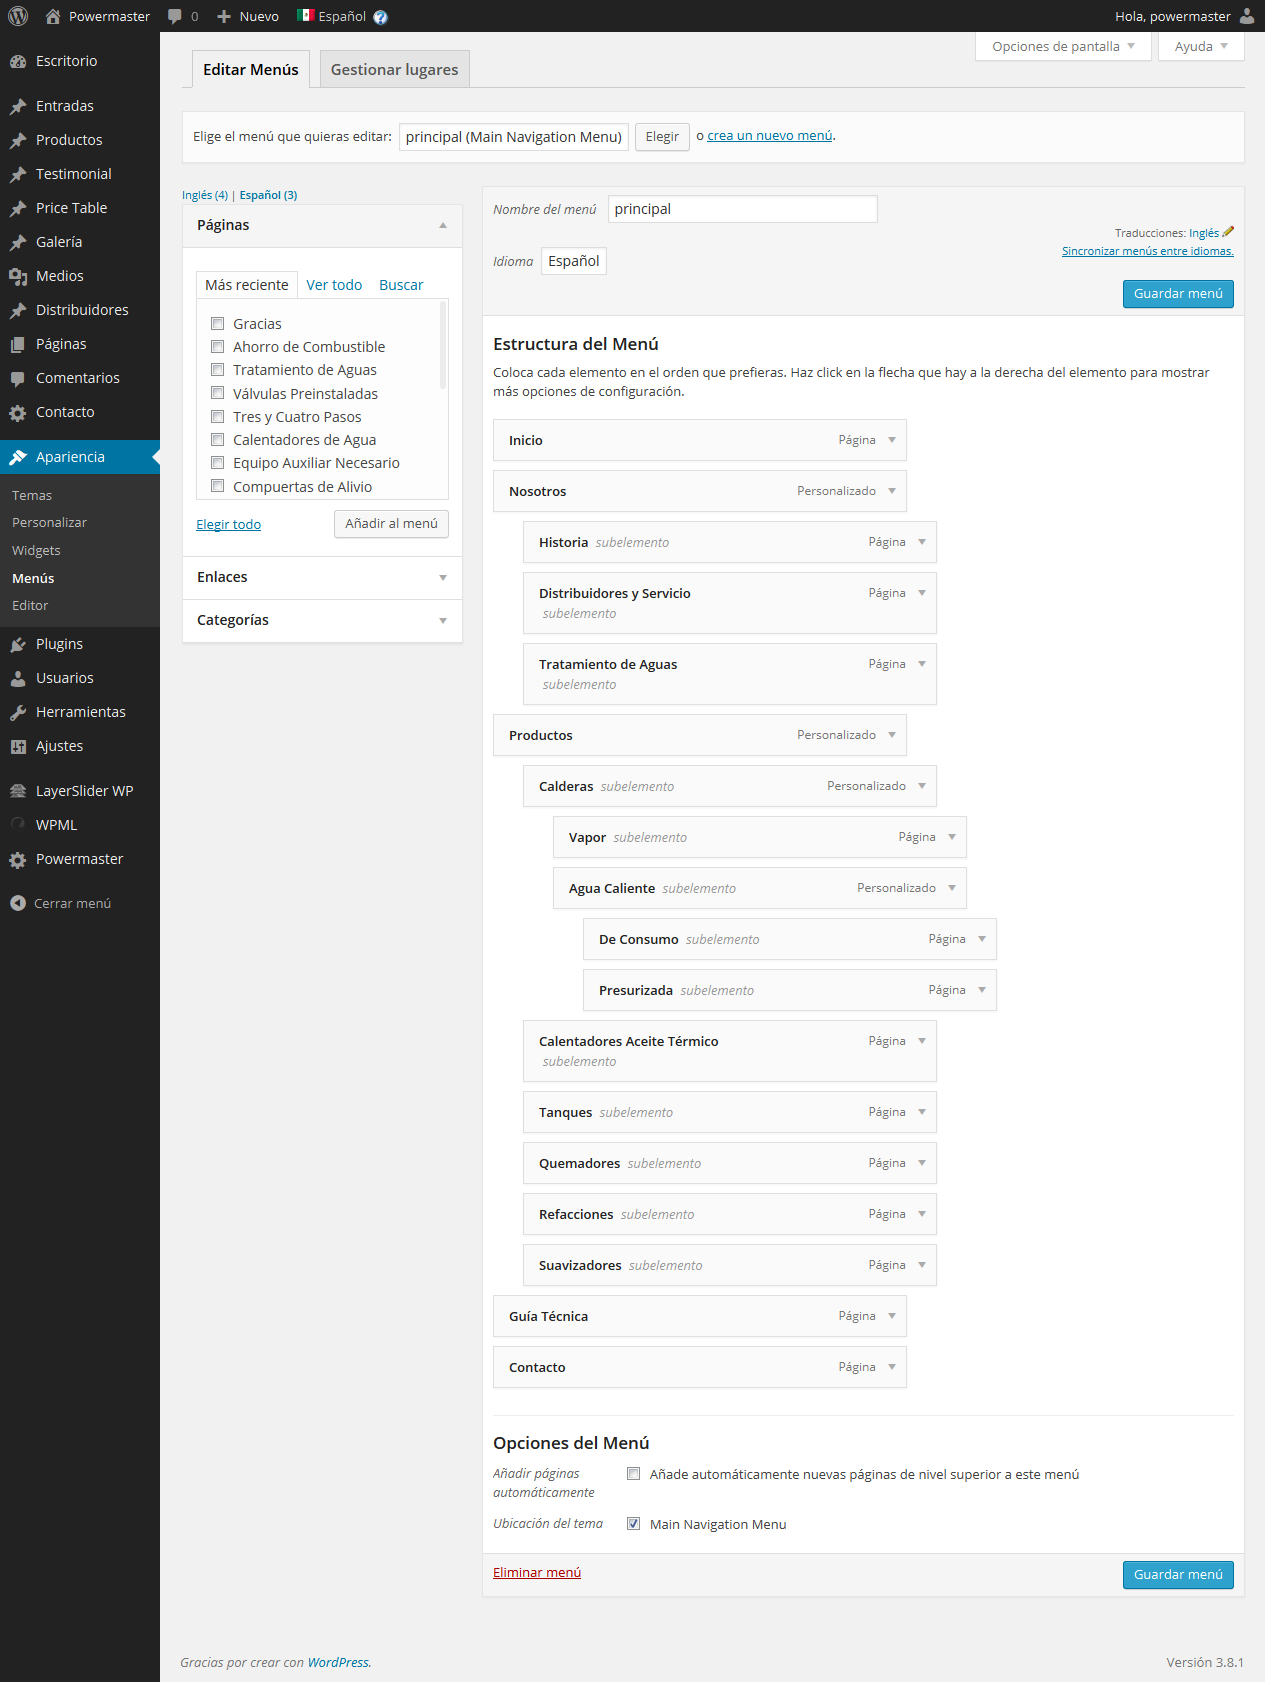
Task: Click the WordPress logo in admin bar
Action: (x=18, y=16)
